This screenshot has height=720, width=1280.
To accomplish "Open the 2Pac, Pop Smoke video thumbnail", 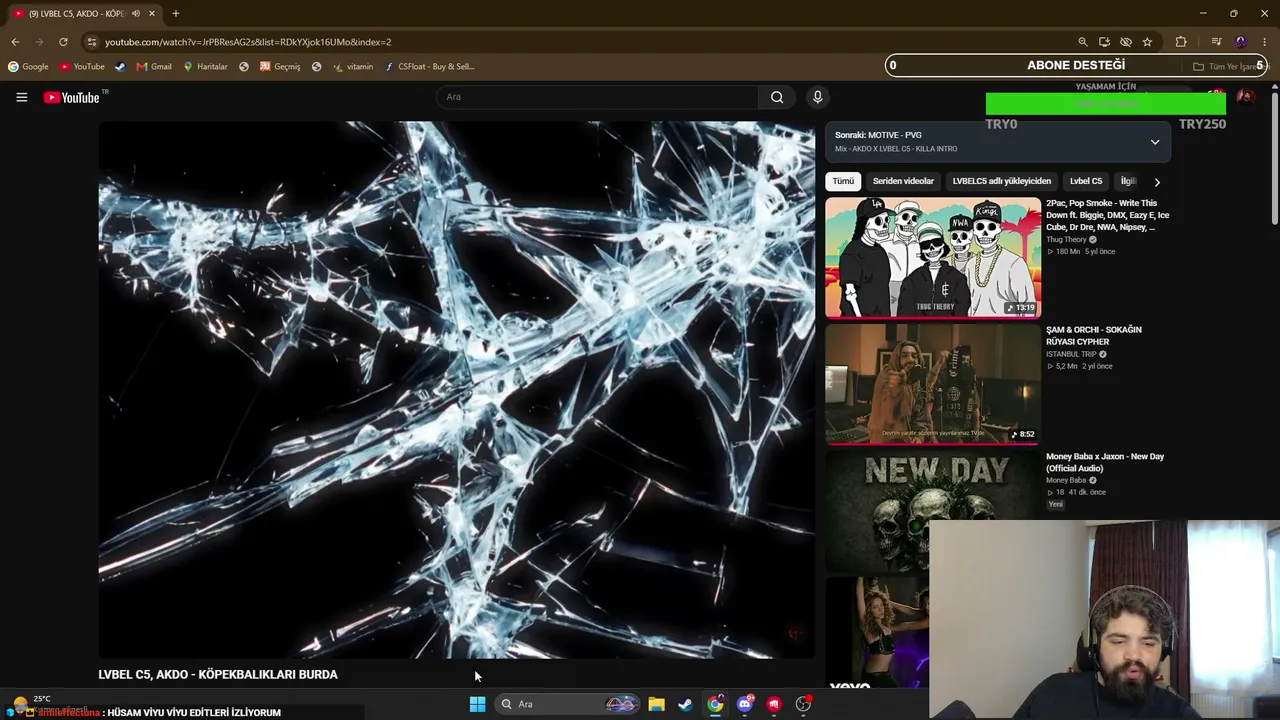I will coord(933,257).
